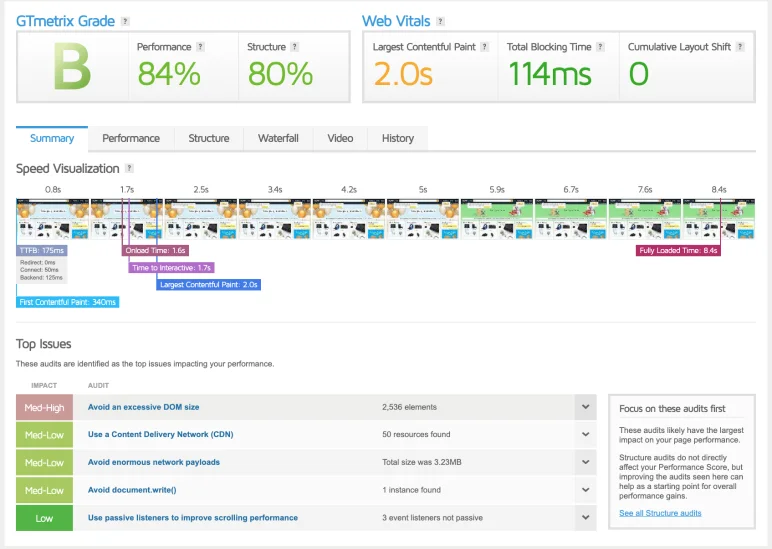The image size is (772, 549).
Task: Click the Time to Interactive: 1.7s marker
Action: point(171,268)
